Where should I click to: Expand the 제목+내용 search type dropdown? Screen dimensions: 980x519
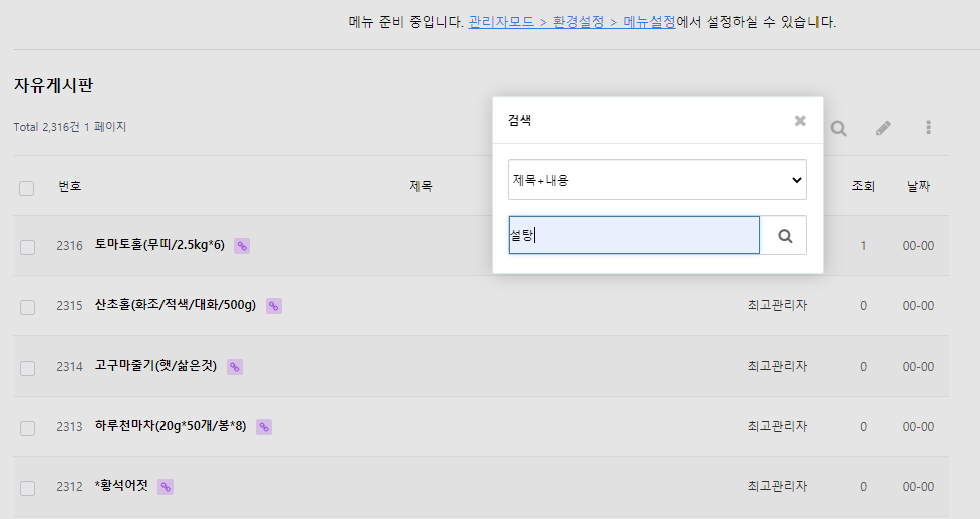(657, 180)
